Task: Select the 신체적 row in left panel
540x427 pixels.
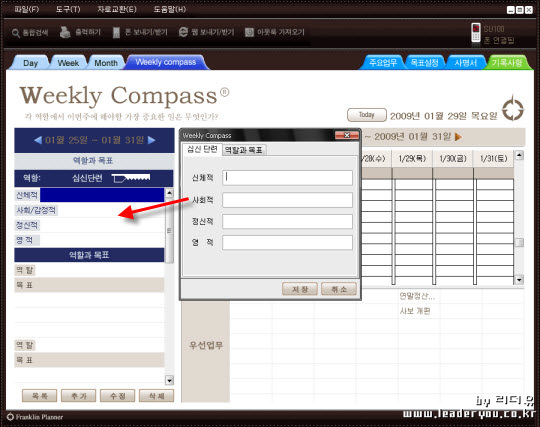Action: click(x=89, y=195)
